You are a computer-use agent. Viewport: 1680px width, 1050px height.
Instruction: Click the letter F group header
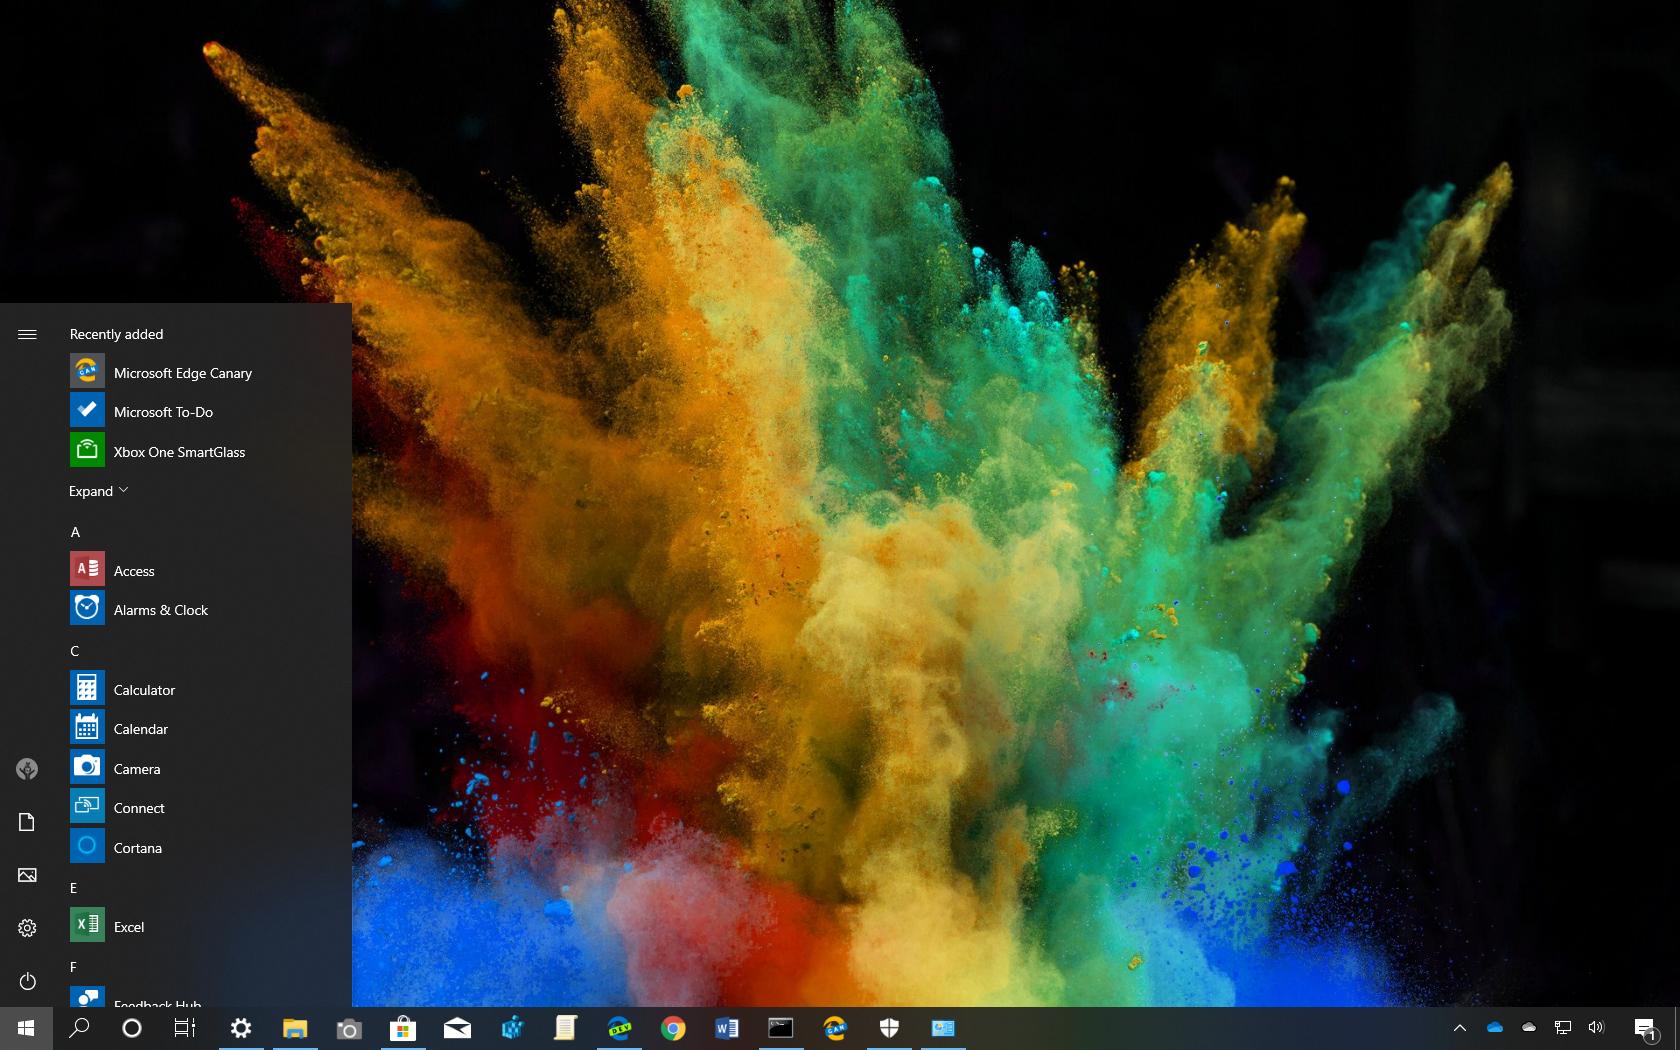tap(73, 967)
